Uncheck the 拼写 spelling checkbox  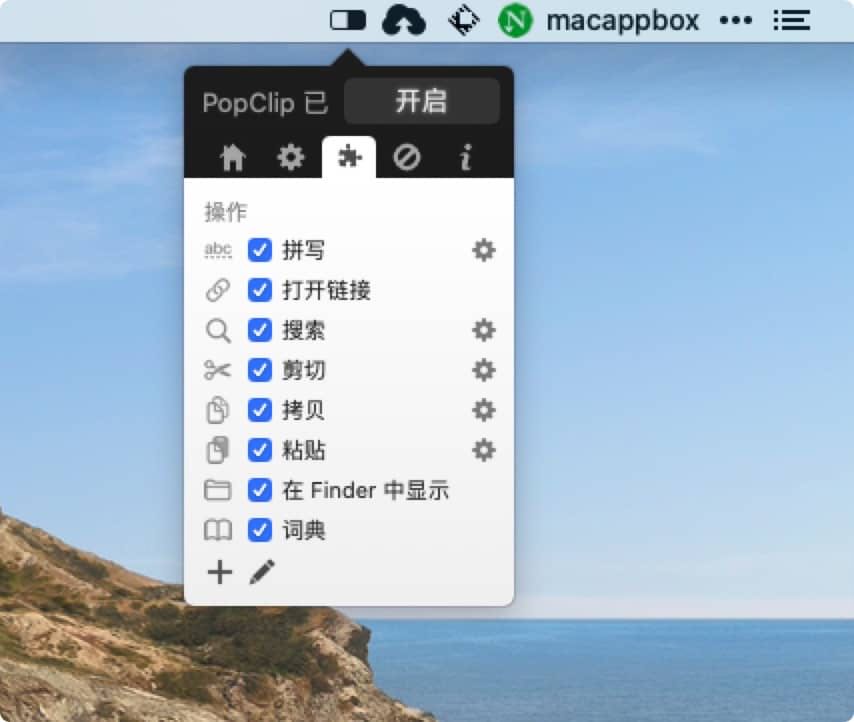260,250
